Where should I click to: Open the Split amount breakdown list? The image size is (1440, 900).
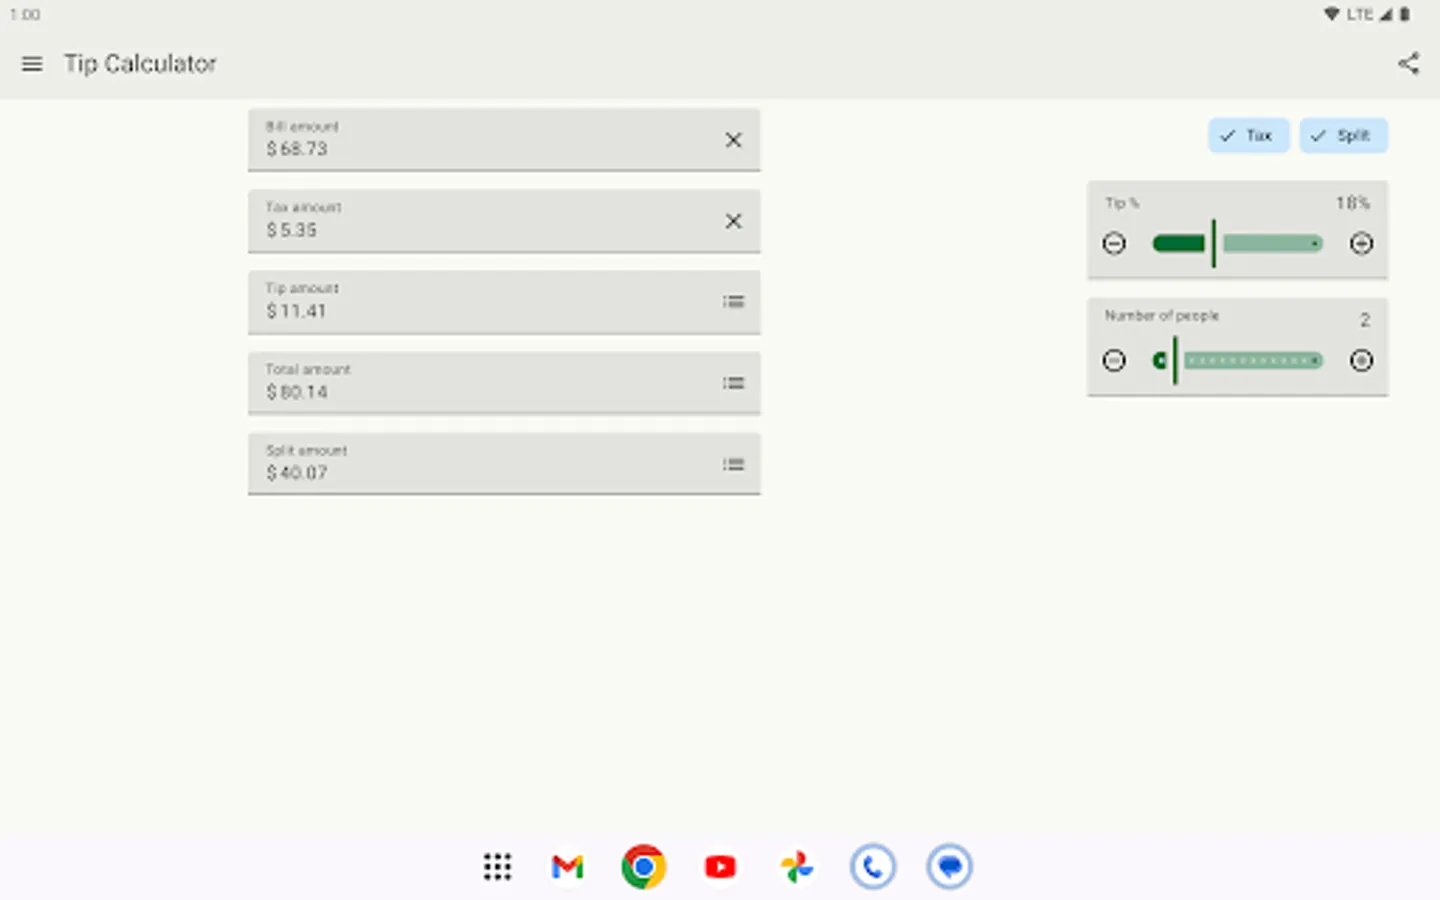pyautogui.click(x=733, y=464)
